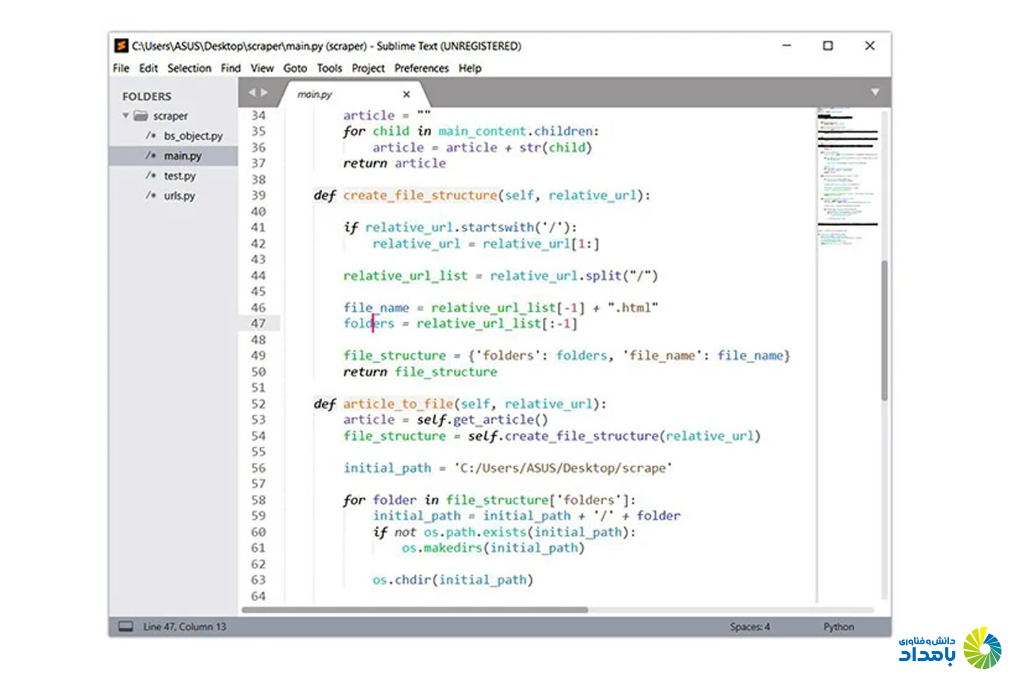Place cursor on create_file_structure function name
Viewport: 1024px width, 683px height.
point(420,195)
